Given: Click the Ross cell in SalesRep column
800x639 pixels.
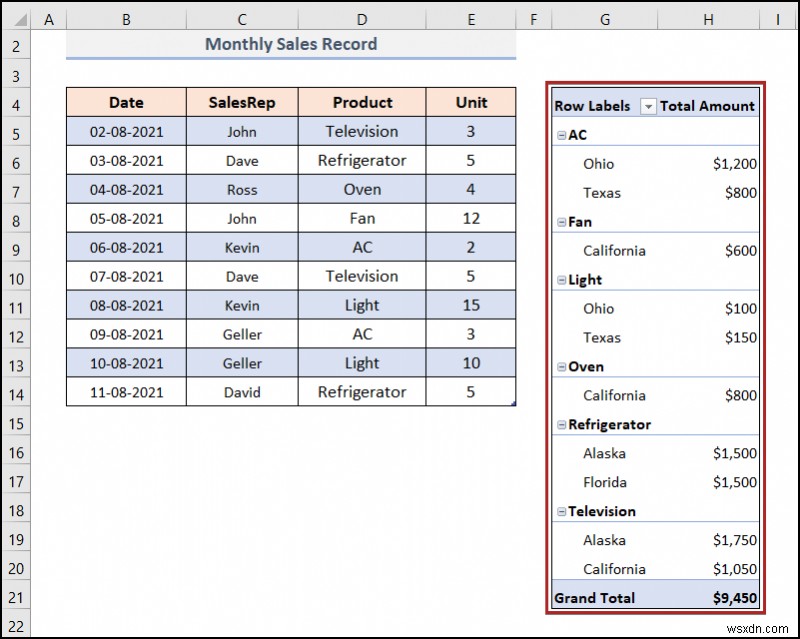Looking at the screenshot, I should (242, 190).
